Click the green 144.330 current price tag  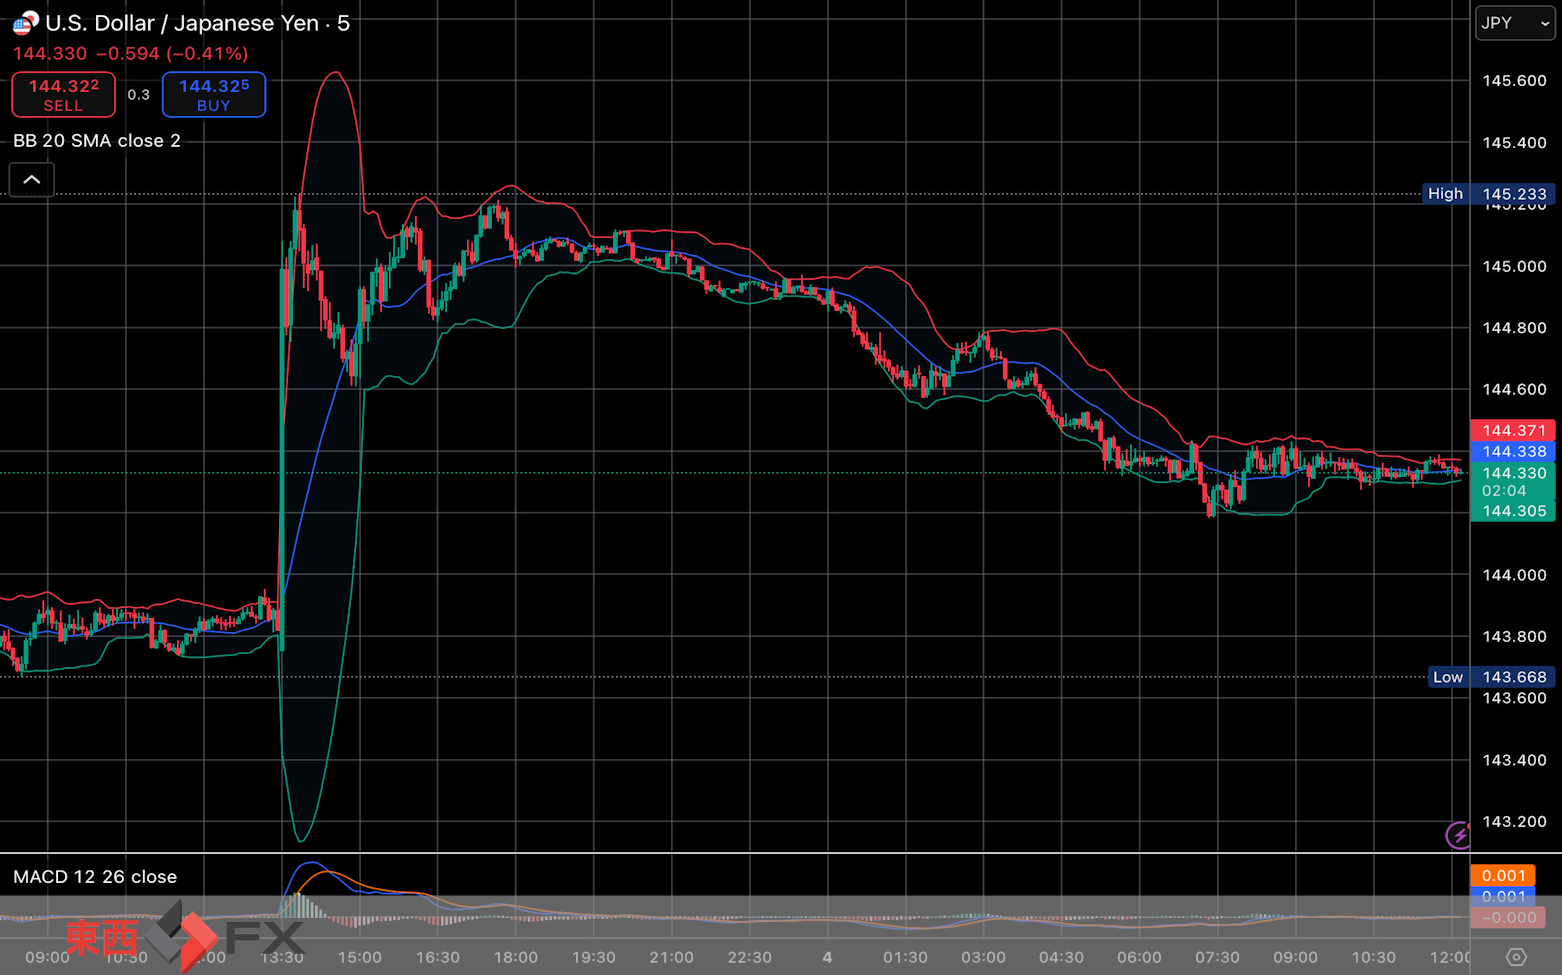[1513, 473]
